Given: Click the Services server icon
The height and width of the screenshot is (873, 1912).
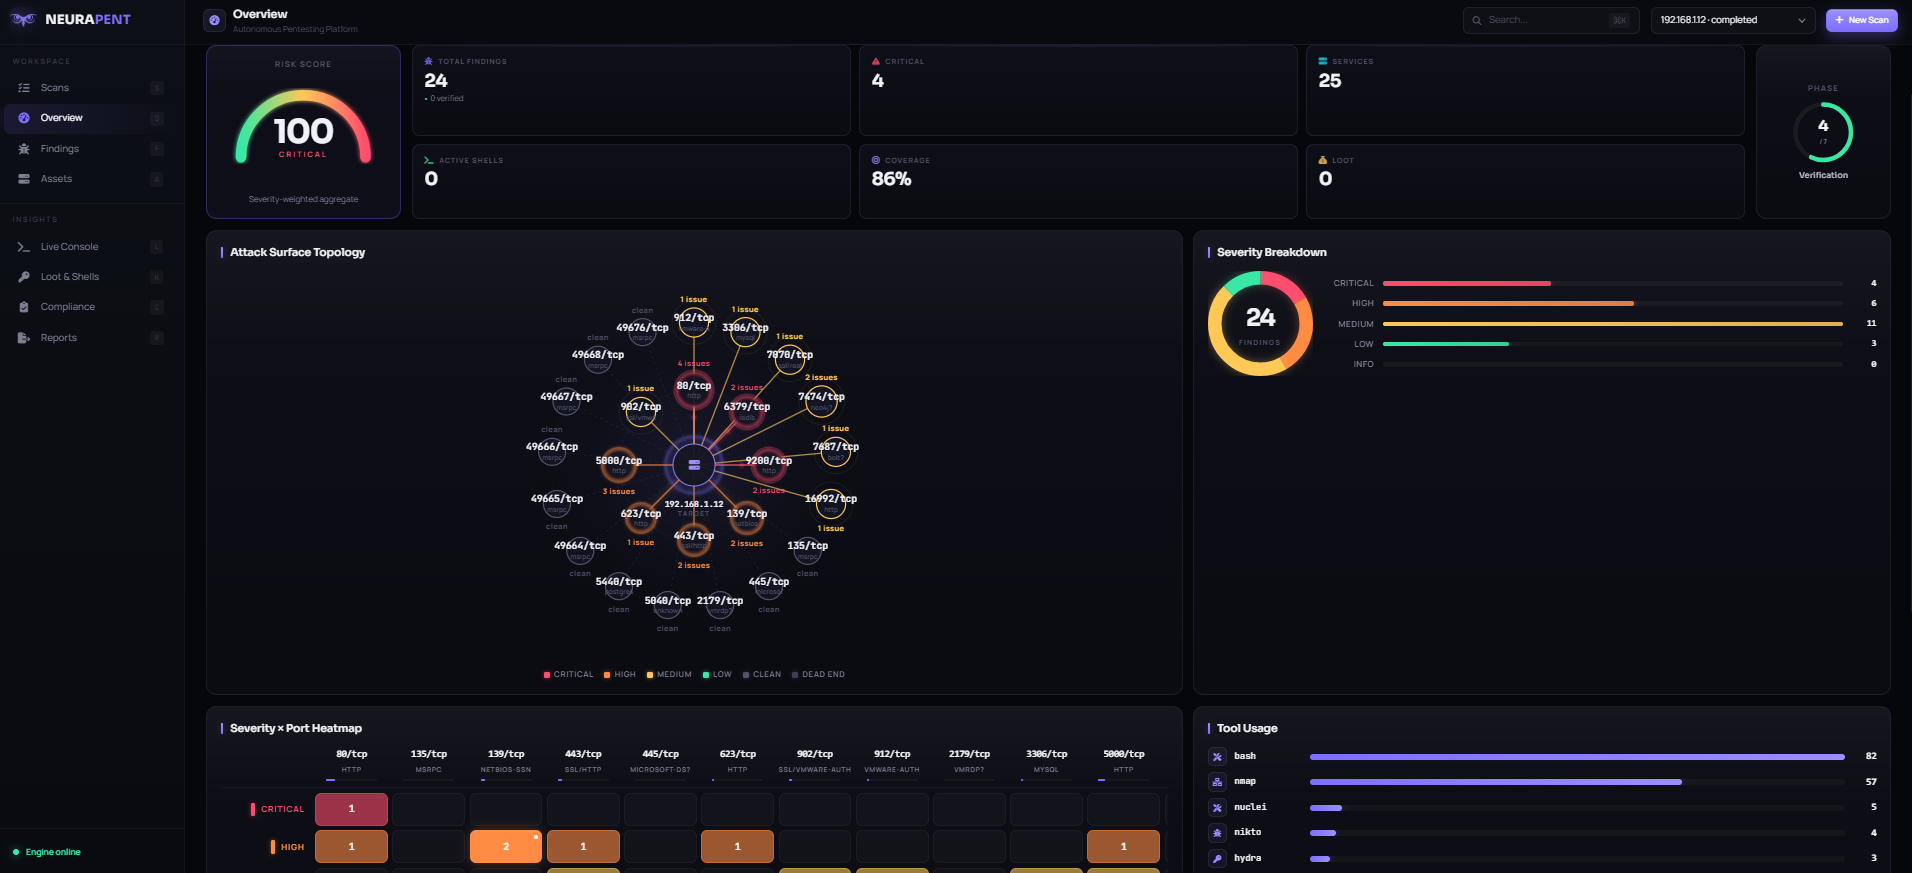Looking at the screenshot, I should coord(1323,61).
